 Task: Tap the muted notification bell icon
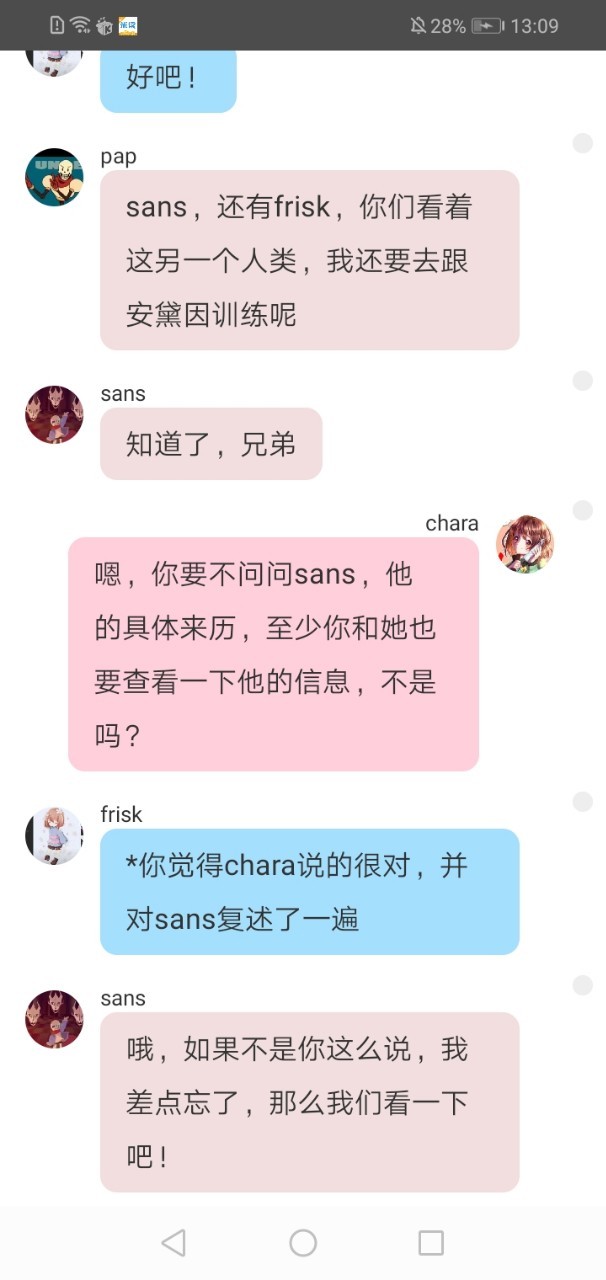coord(417,25)
